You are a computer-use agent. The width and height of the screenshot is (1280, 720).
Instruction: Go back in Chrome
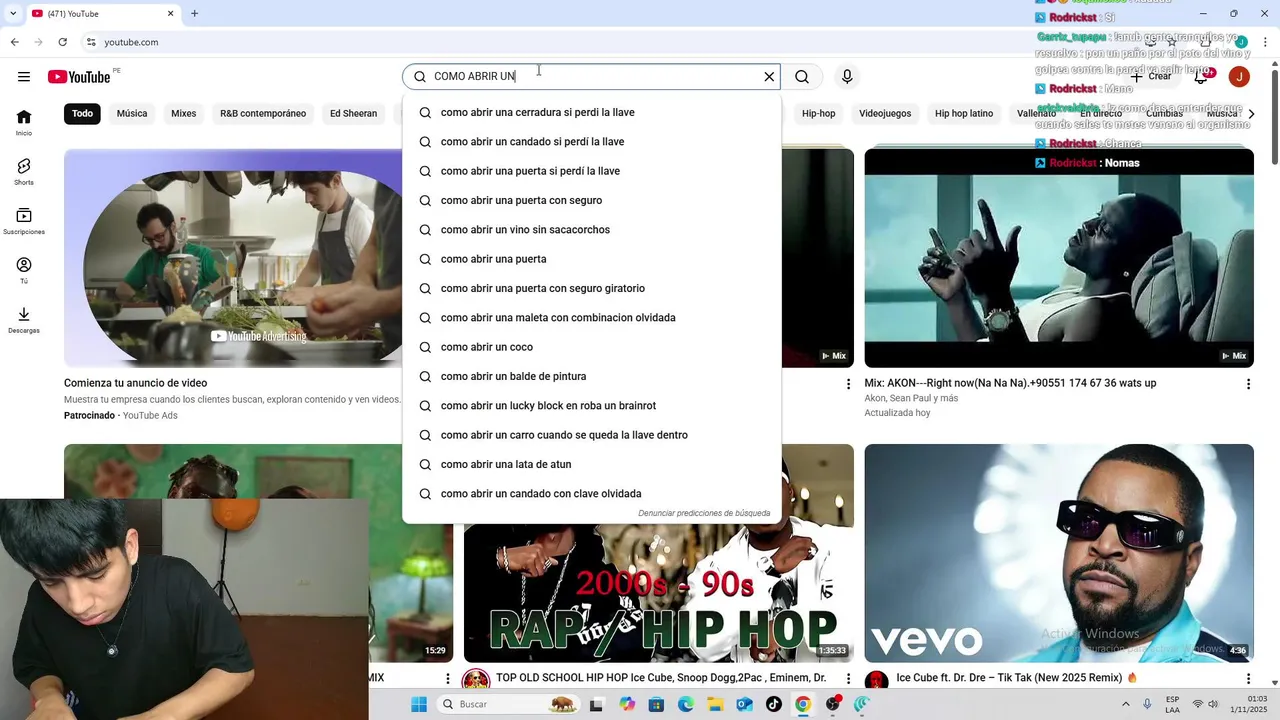click(x=15, y=42)
